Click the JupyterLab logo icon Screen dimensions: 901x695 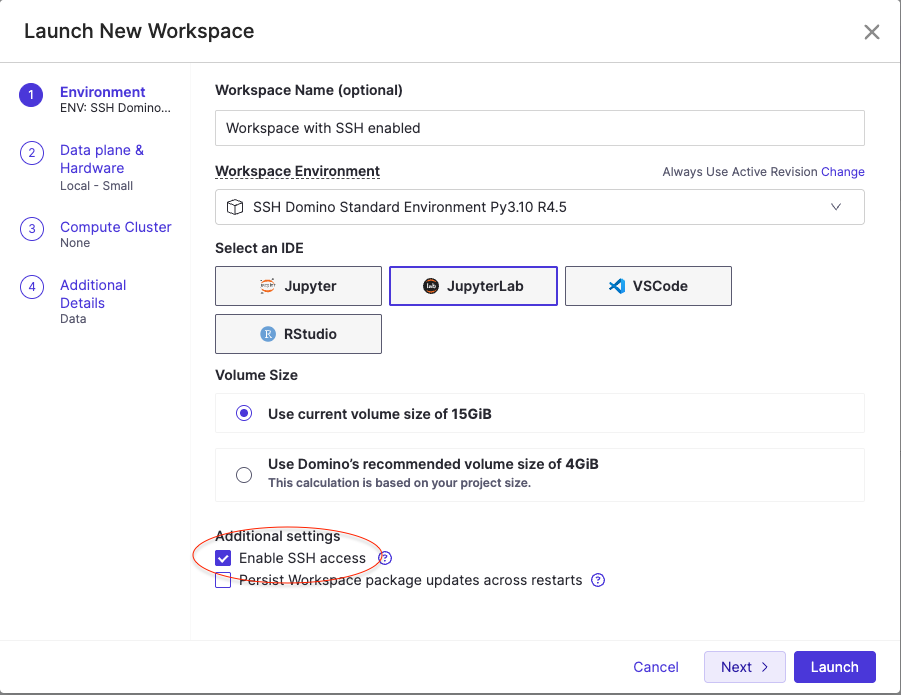(x=431, y=285)
